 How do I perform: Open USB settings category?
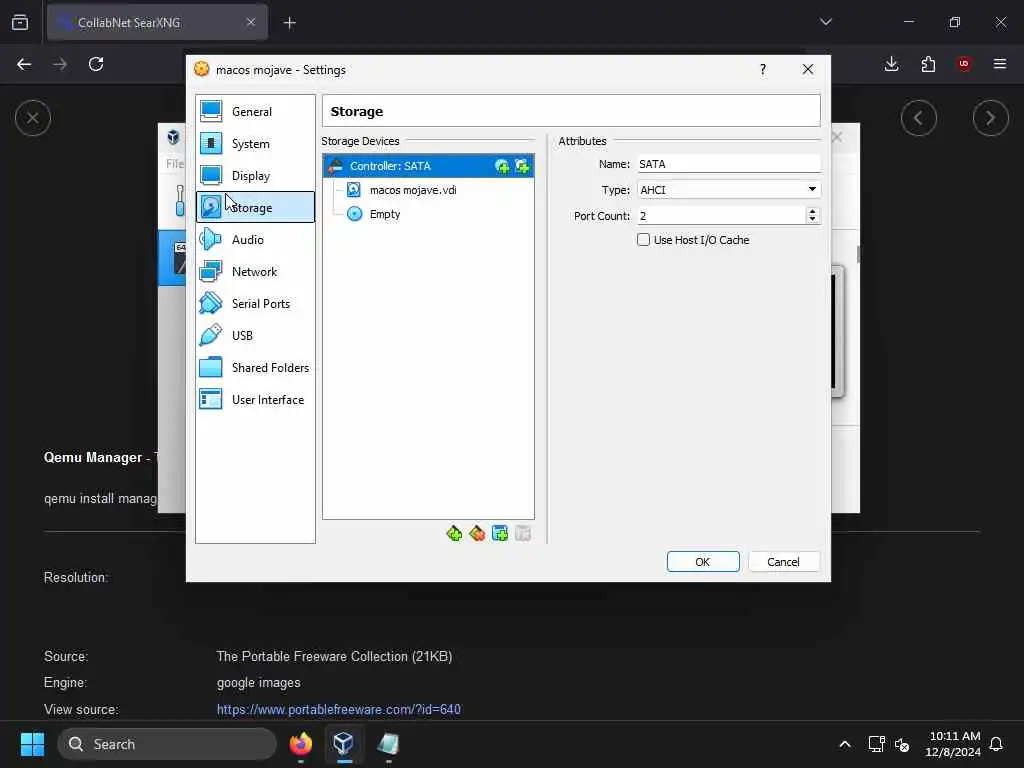pos(255,336)
